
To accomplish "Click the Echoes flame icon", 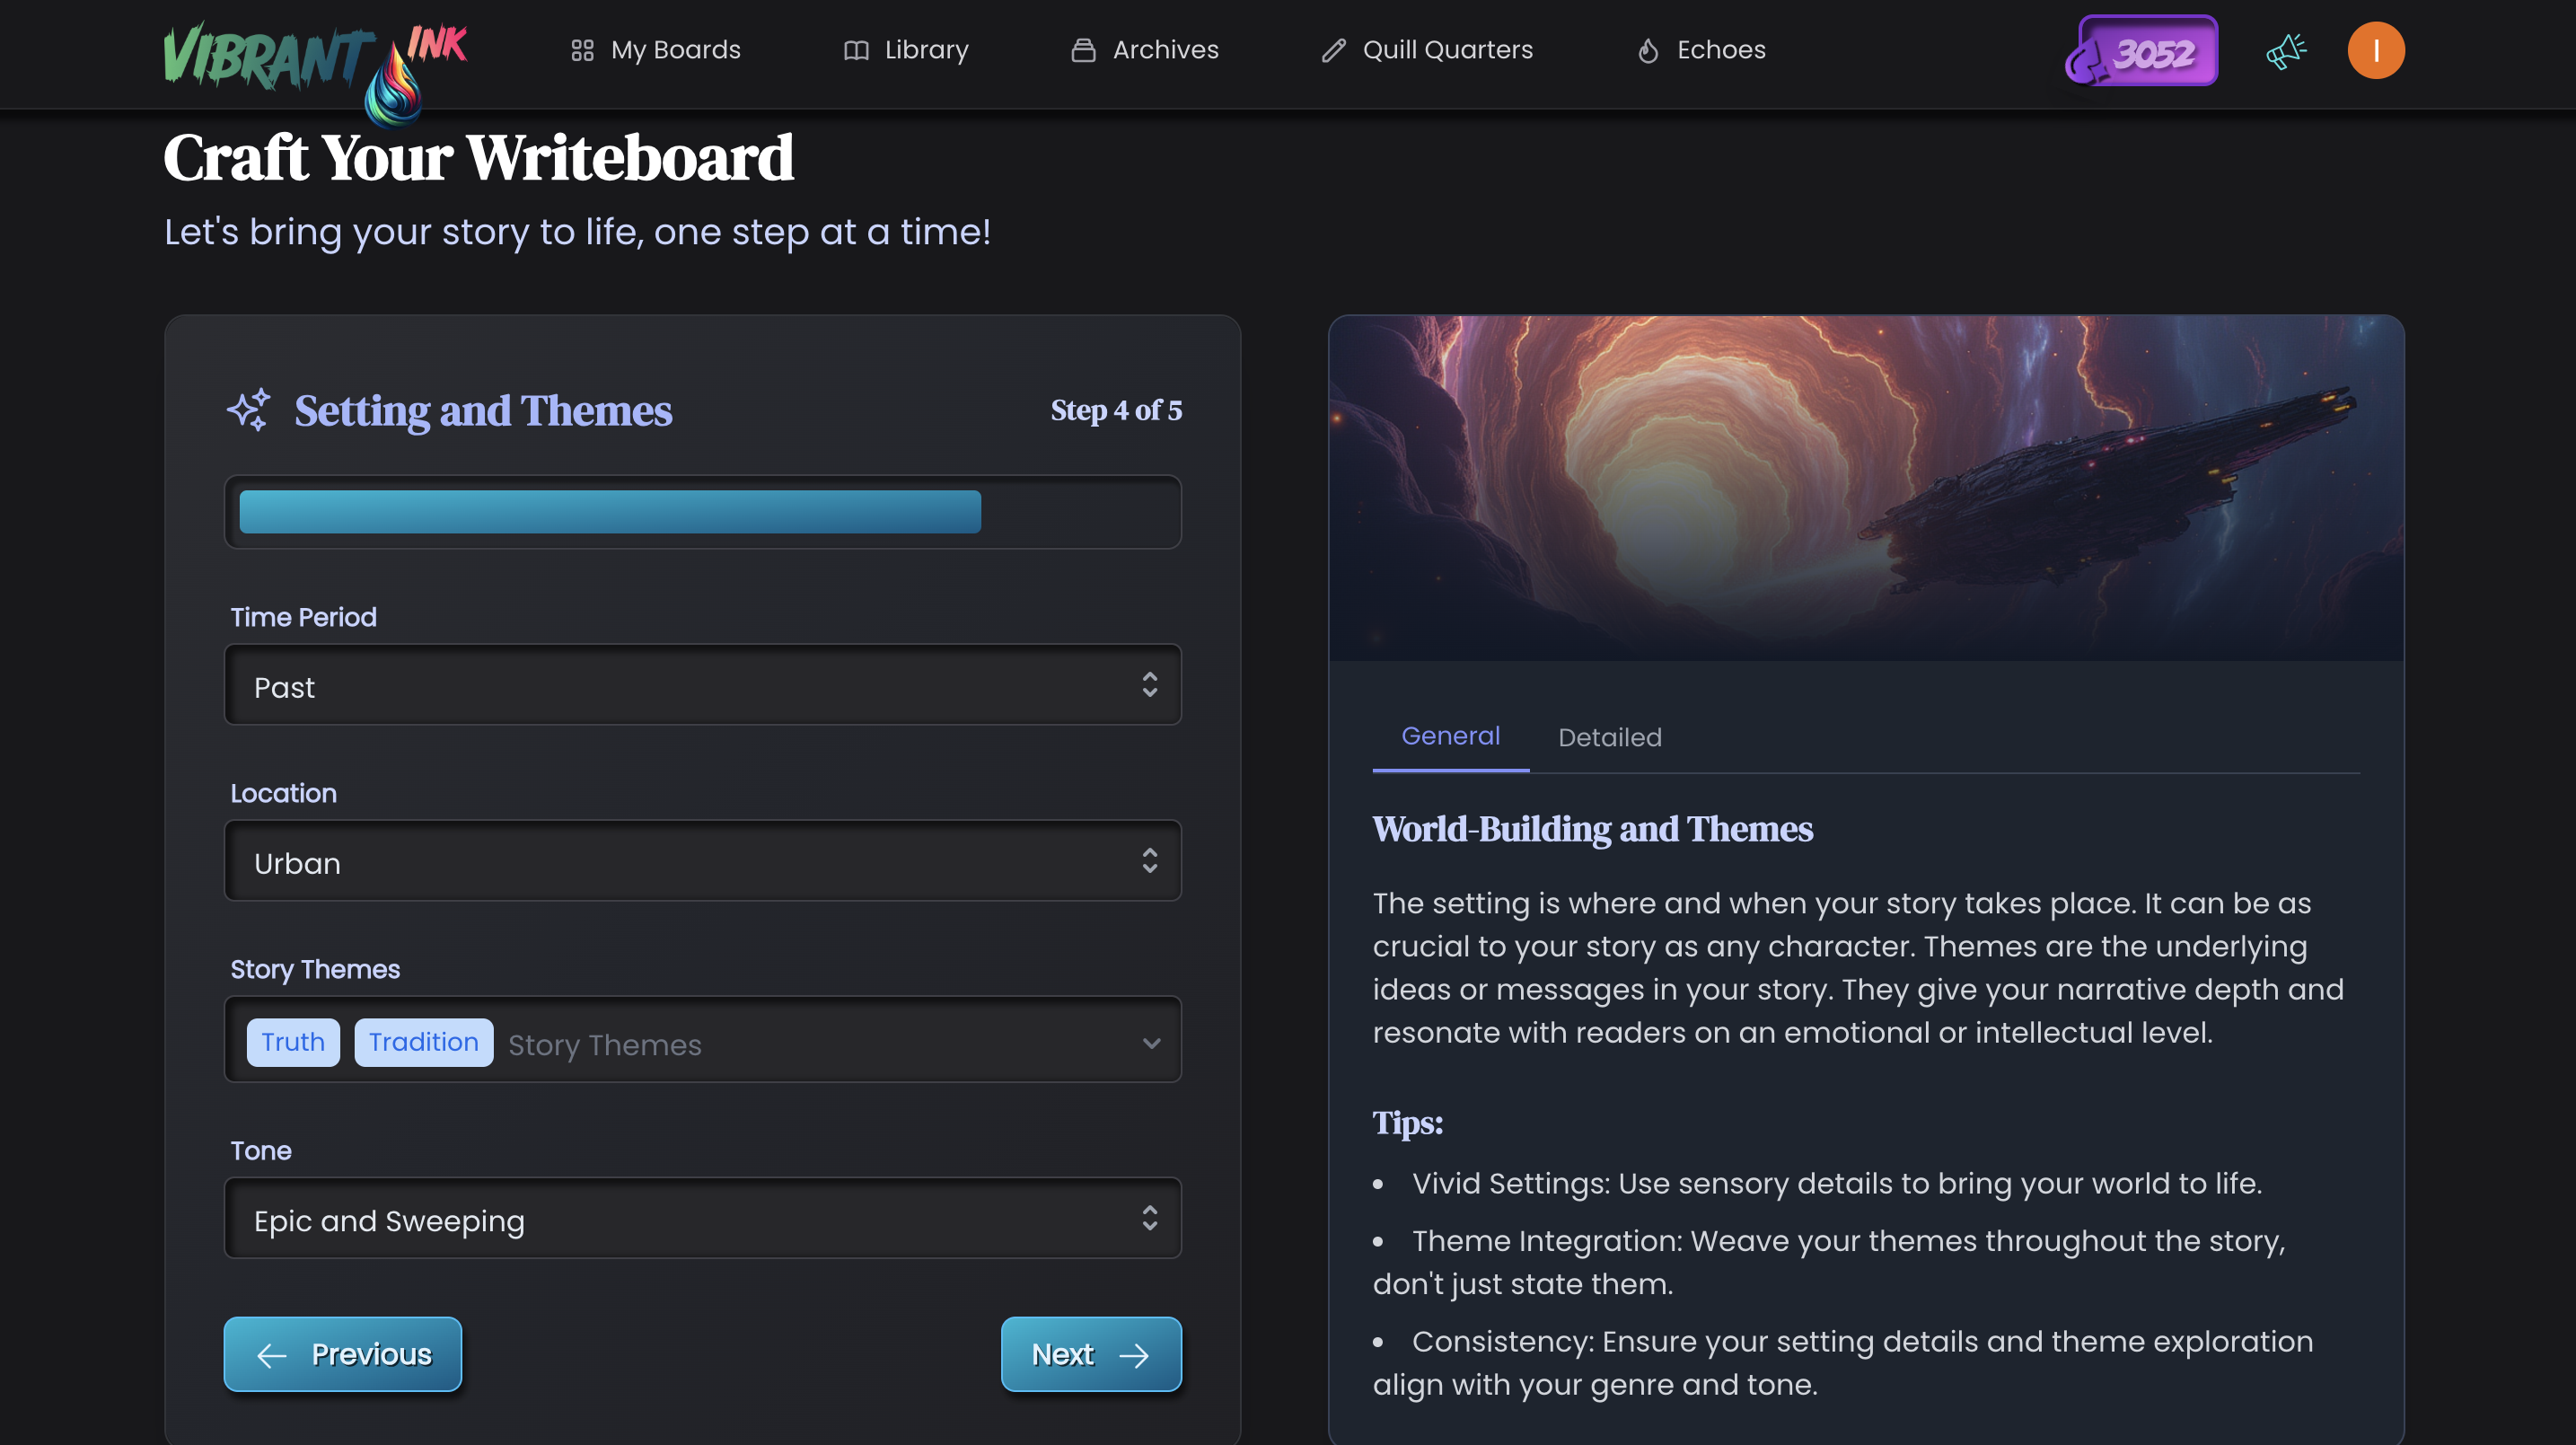I will coord(1648,50).
